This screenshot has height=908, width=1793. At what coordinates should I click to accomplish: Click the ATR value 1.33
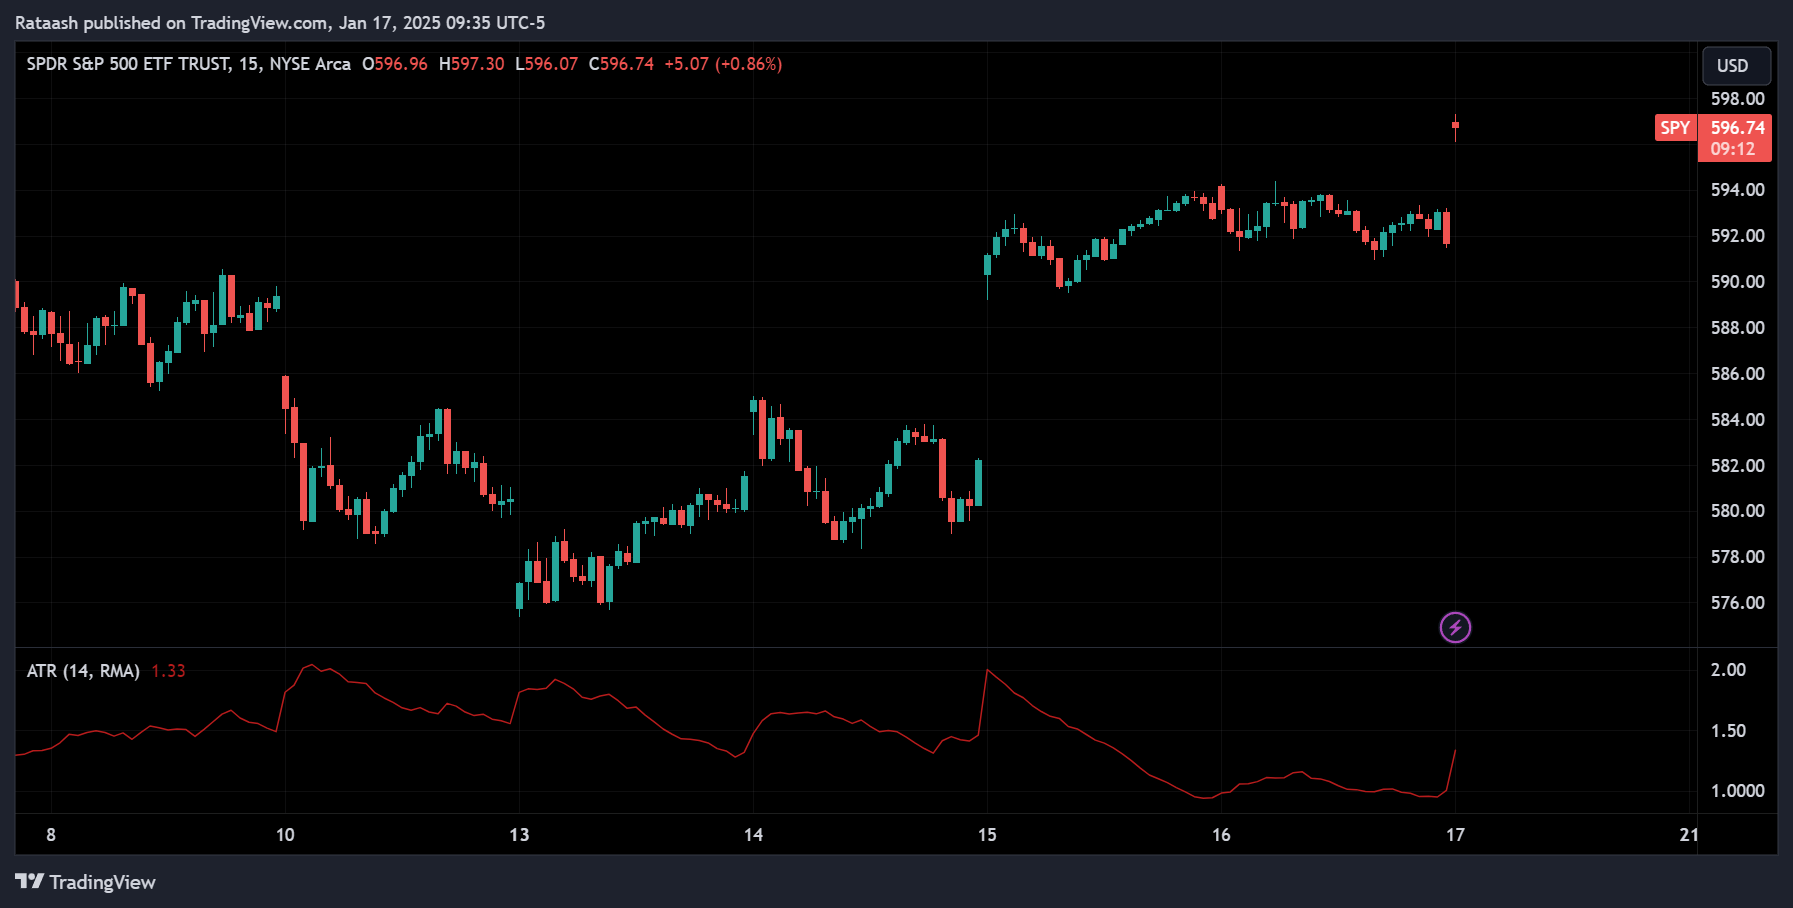point(168,671)
